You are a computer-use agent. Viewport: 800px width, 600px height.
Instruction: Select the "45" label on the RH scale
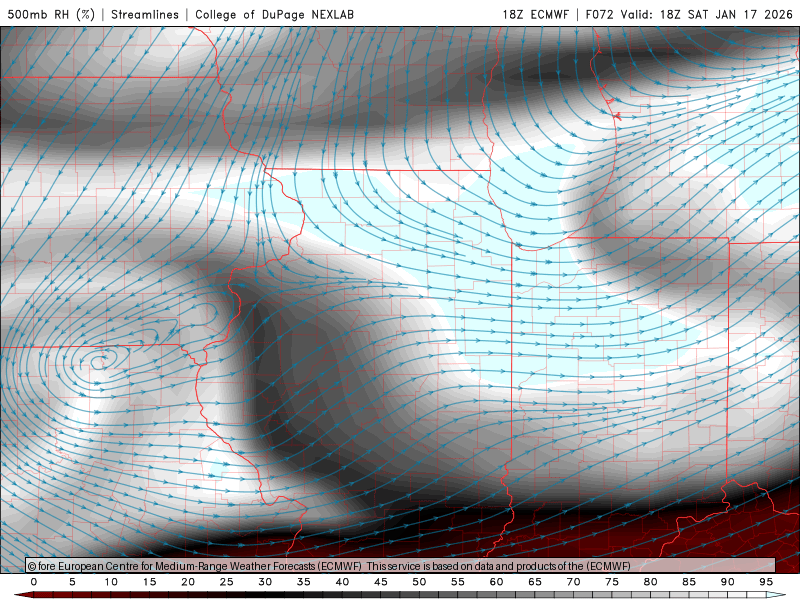[381, 582]
